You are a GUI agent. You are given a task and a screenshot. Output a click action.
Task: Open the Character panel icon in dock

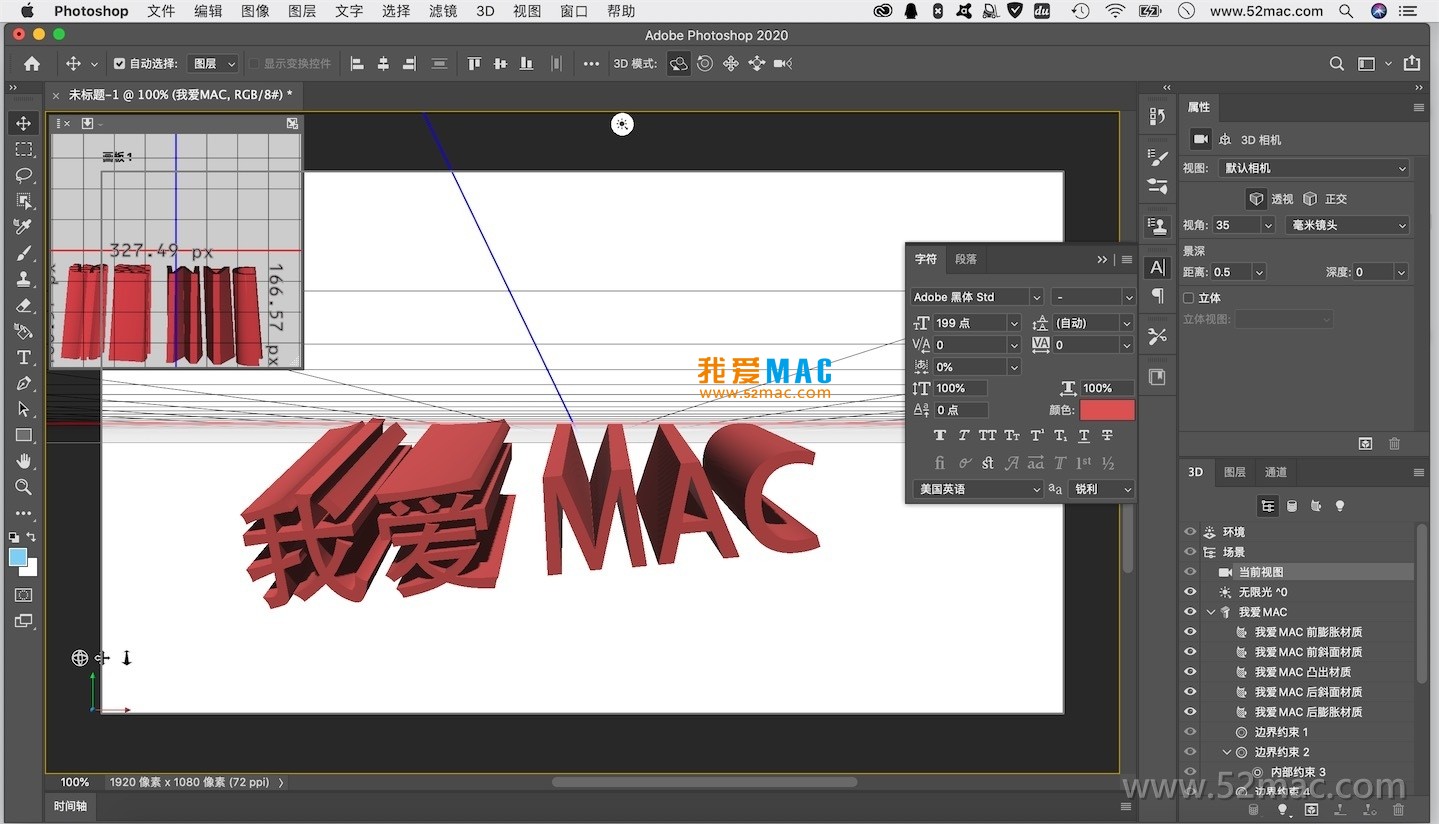(1157, 268)
